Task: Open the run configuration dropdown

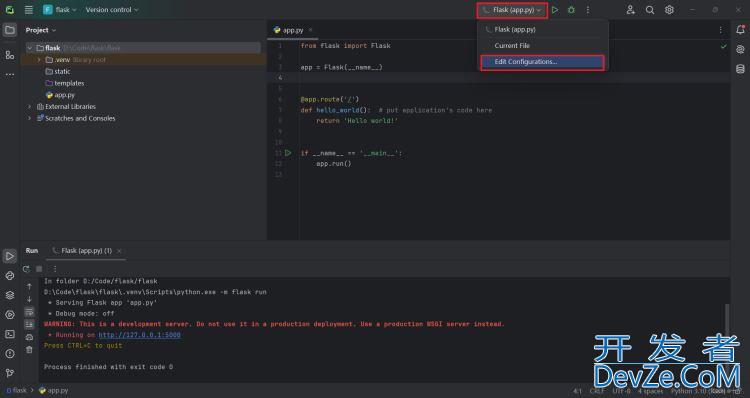Action: [512, 10]
